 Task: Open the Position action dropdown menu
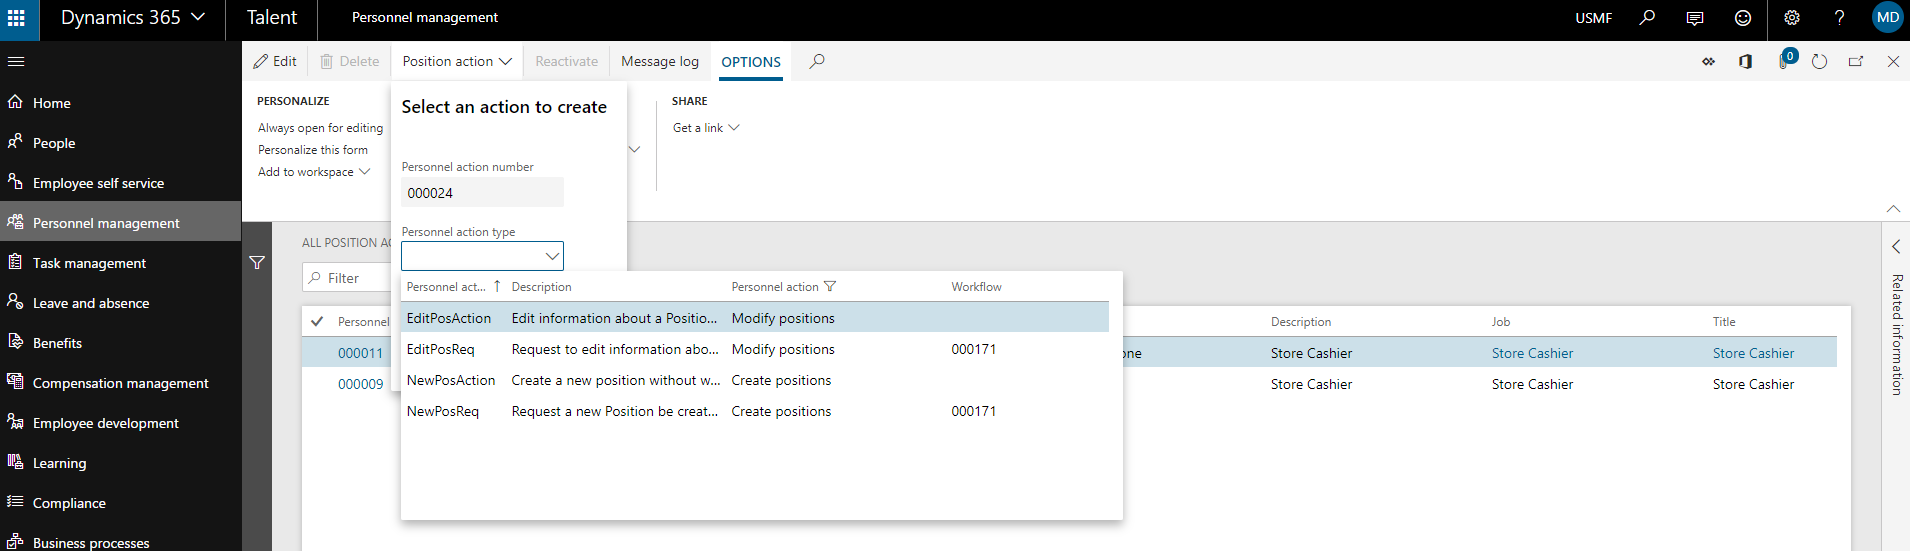click(457, 62)
